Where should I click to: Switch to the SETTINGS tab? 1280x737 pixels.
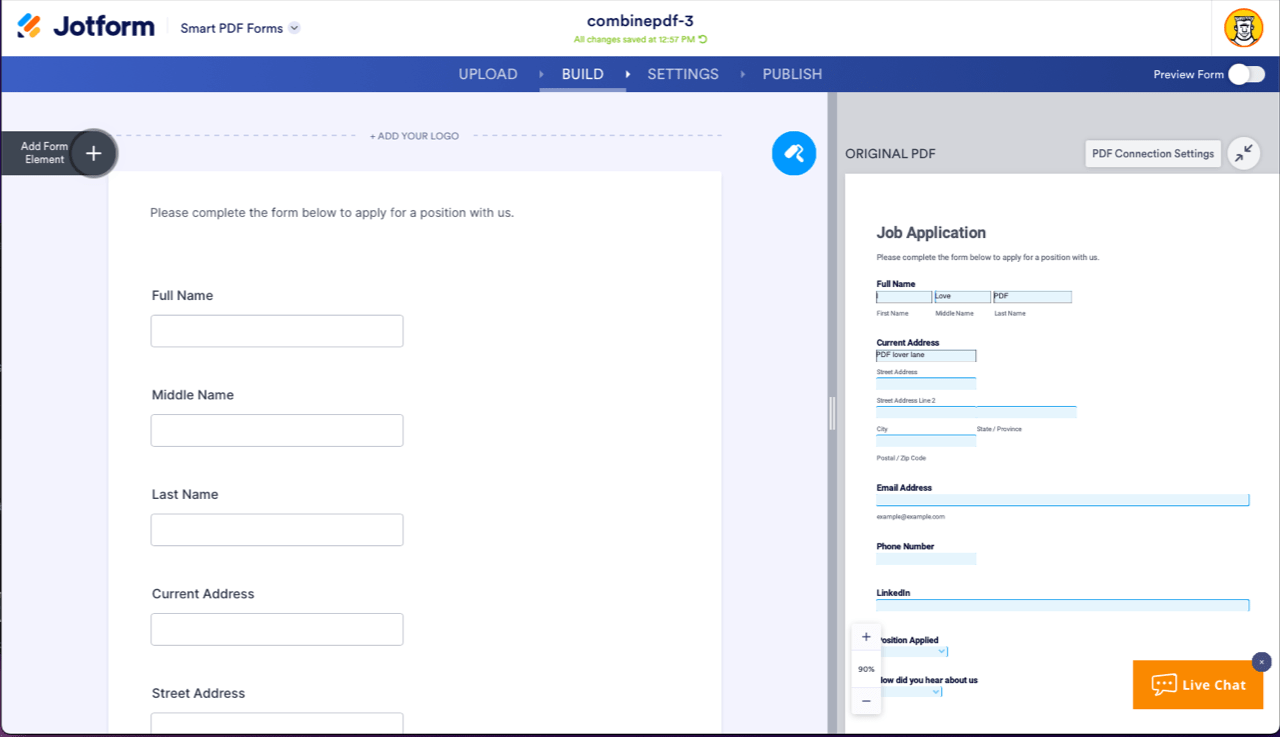(683, 74)
